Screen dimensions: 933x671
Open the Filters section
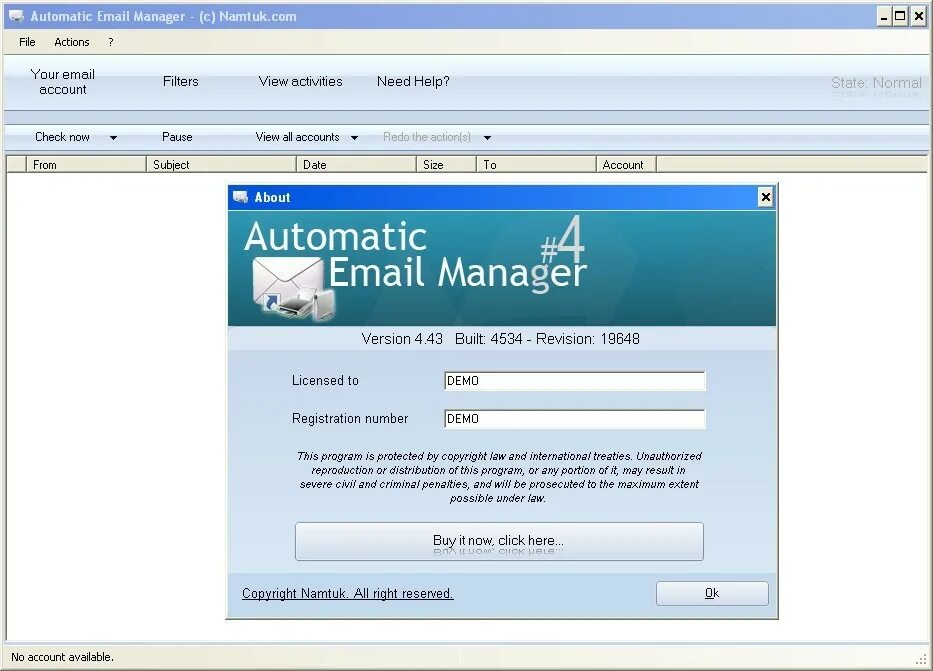pyautogui.click(x=180, y=81)
